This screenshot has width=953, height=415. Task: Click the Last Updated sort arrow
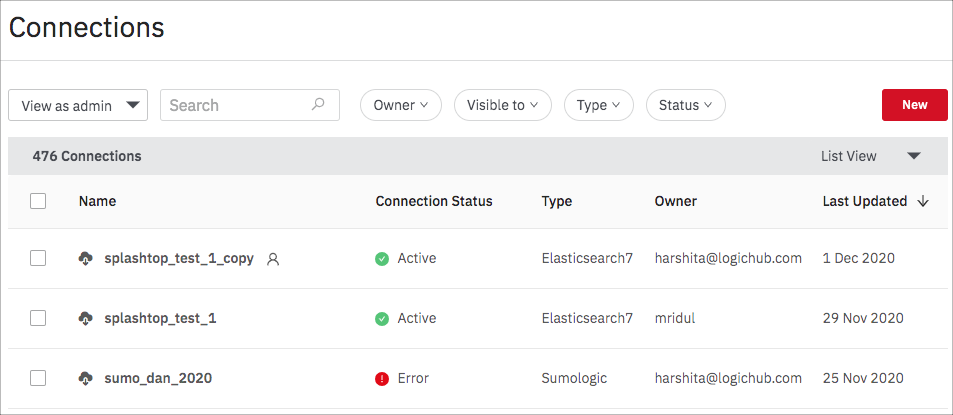(923, 202)
